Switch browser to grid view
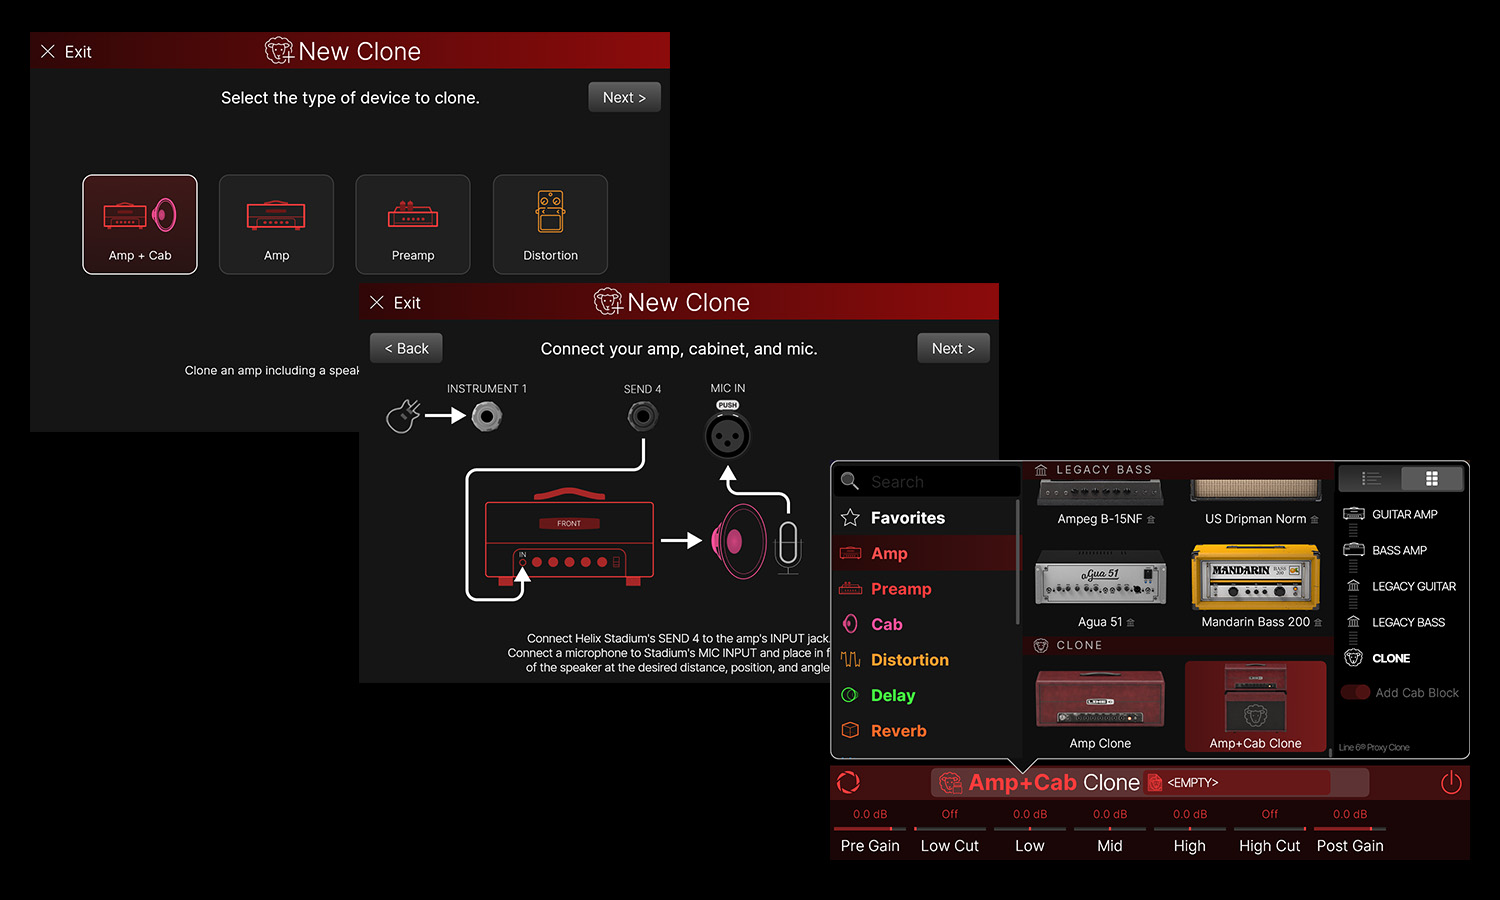 (1432, 479)
